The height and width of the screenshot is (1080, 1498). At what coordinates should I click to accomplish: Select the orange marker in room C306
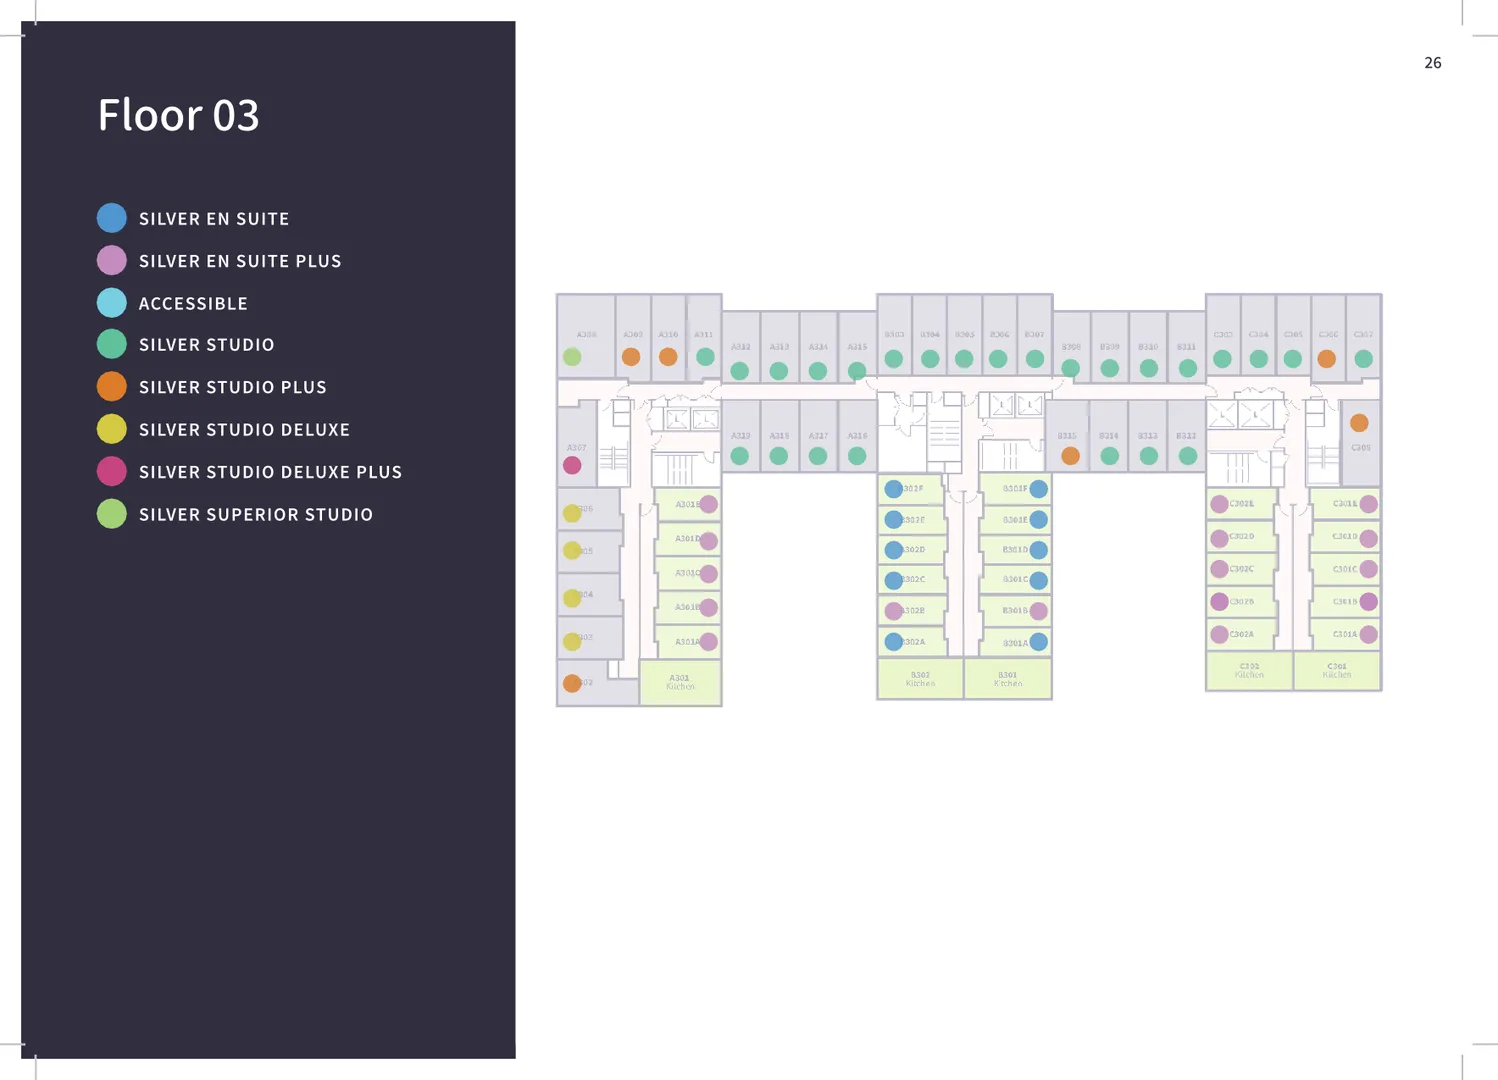coord(1327,359)
